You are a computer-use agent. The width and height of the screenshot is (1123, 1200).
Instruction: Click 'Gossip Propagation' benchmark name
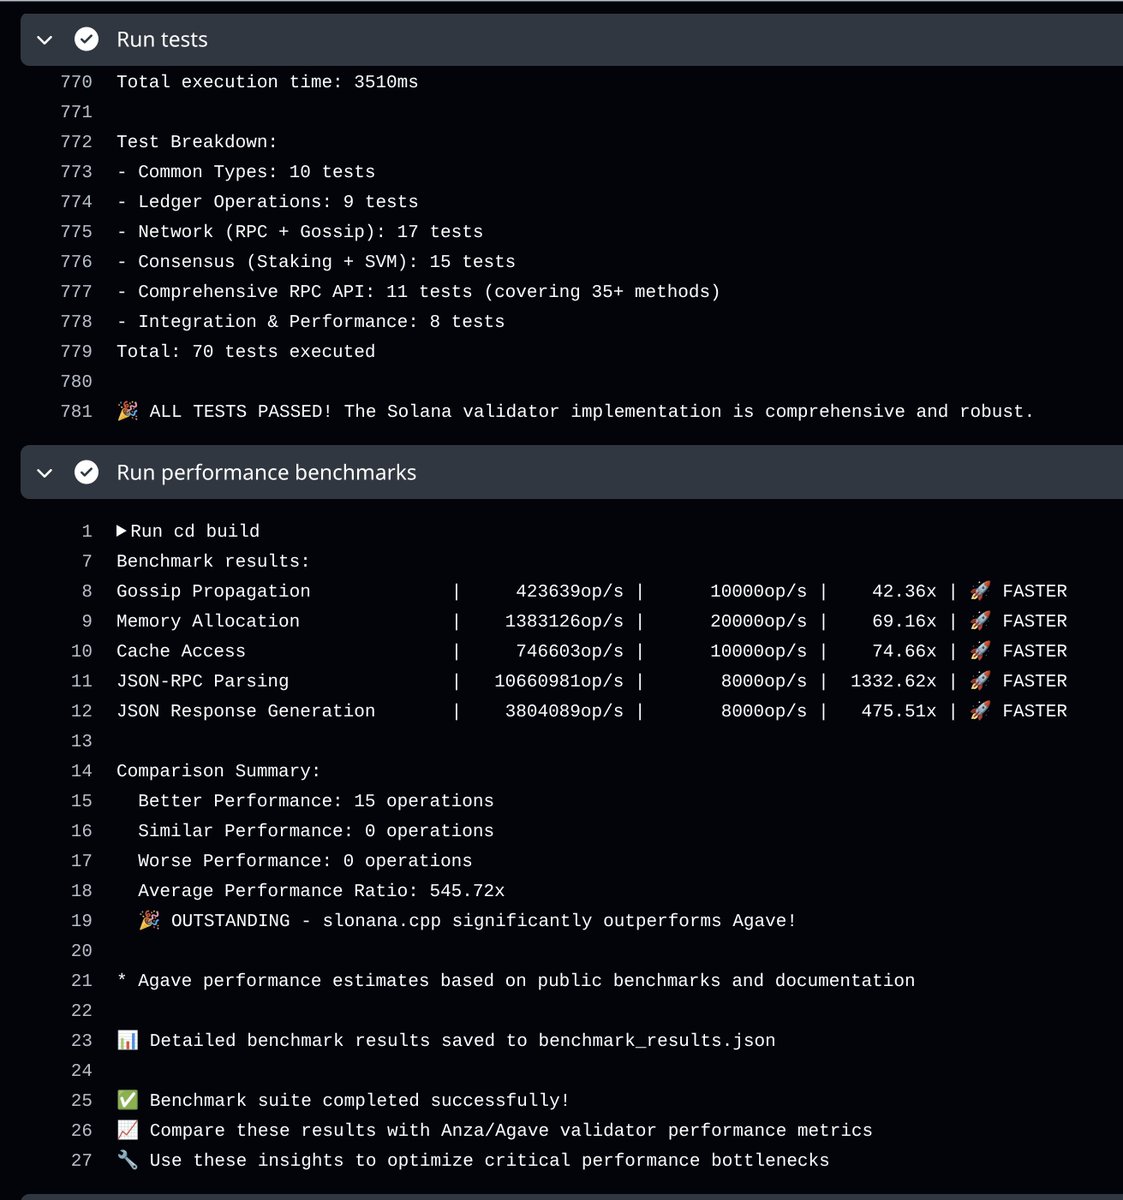coord(213,591)
